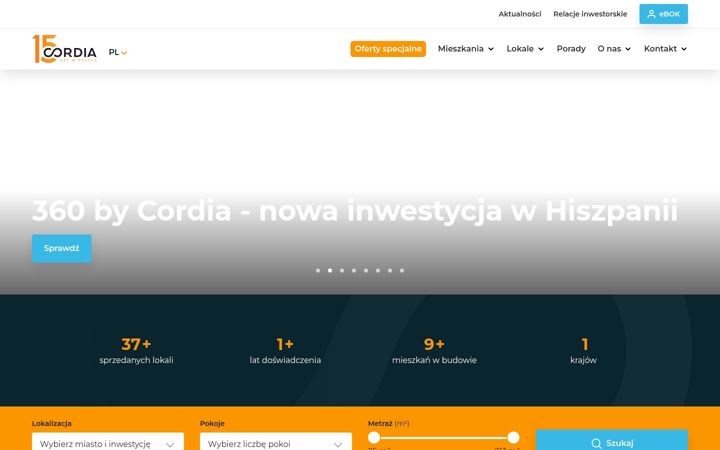Open the Wybierz liczbę pokoi dropdown

(x=276, y=443)
